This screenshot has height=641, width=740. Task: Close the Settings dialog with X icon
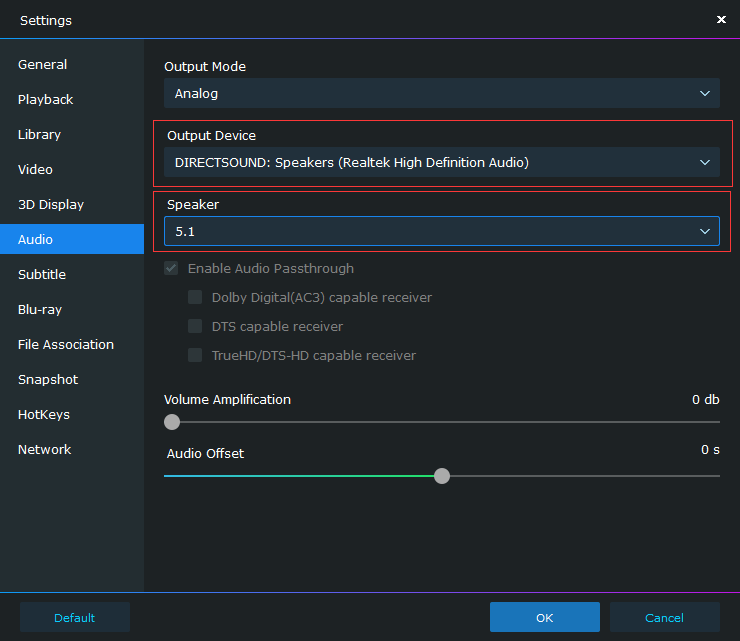coord(721,19)
